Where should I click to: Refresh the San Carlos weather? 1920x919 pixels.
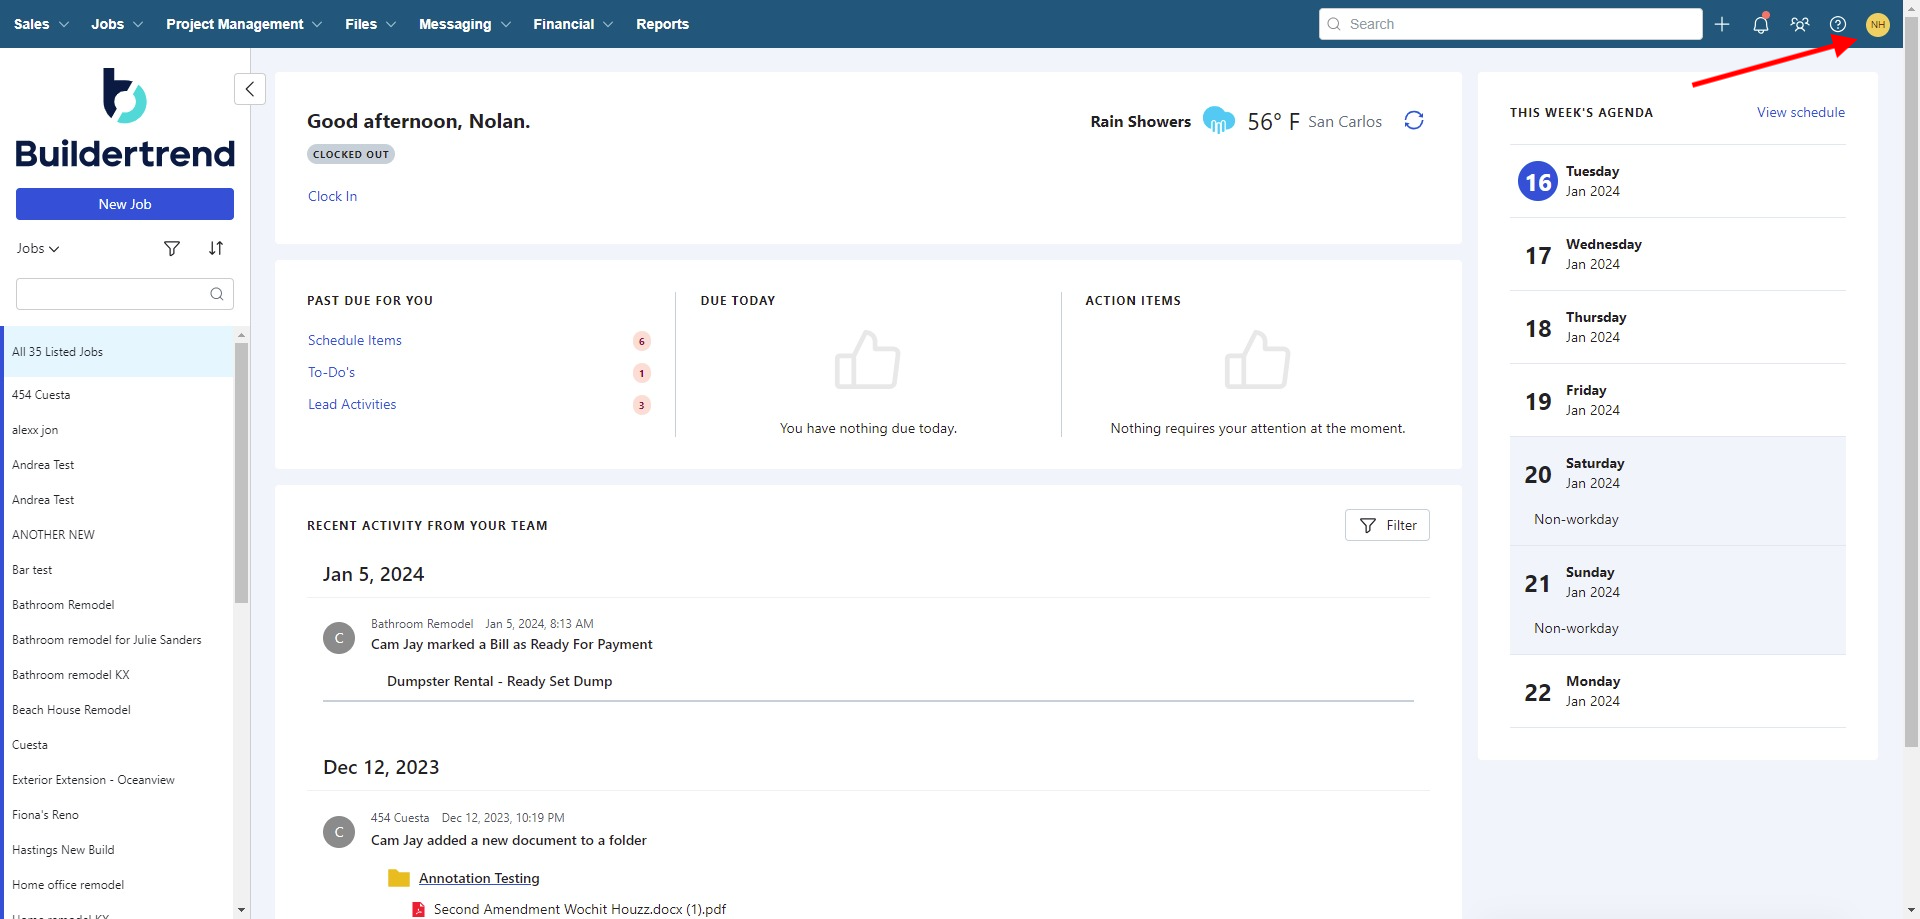tap(1414, 121)
